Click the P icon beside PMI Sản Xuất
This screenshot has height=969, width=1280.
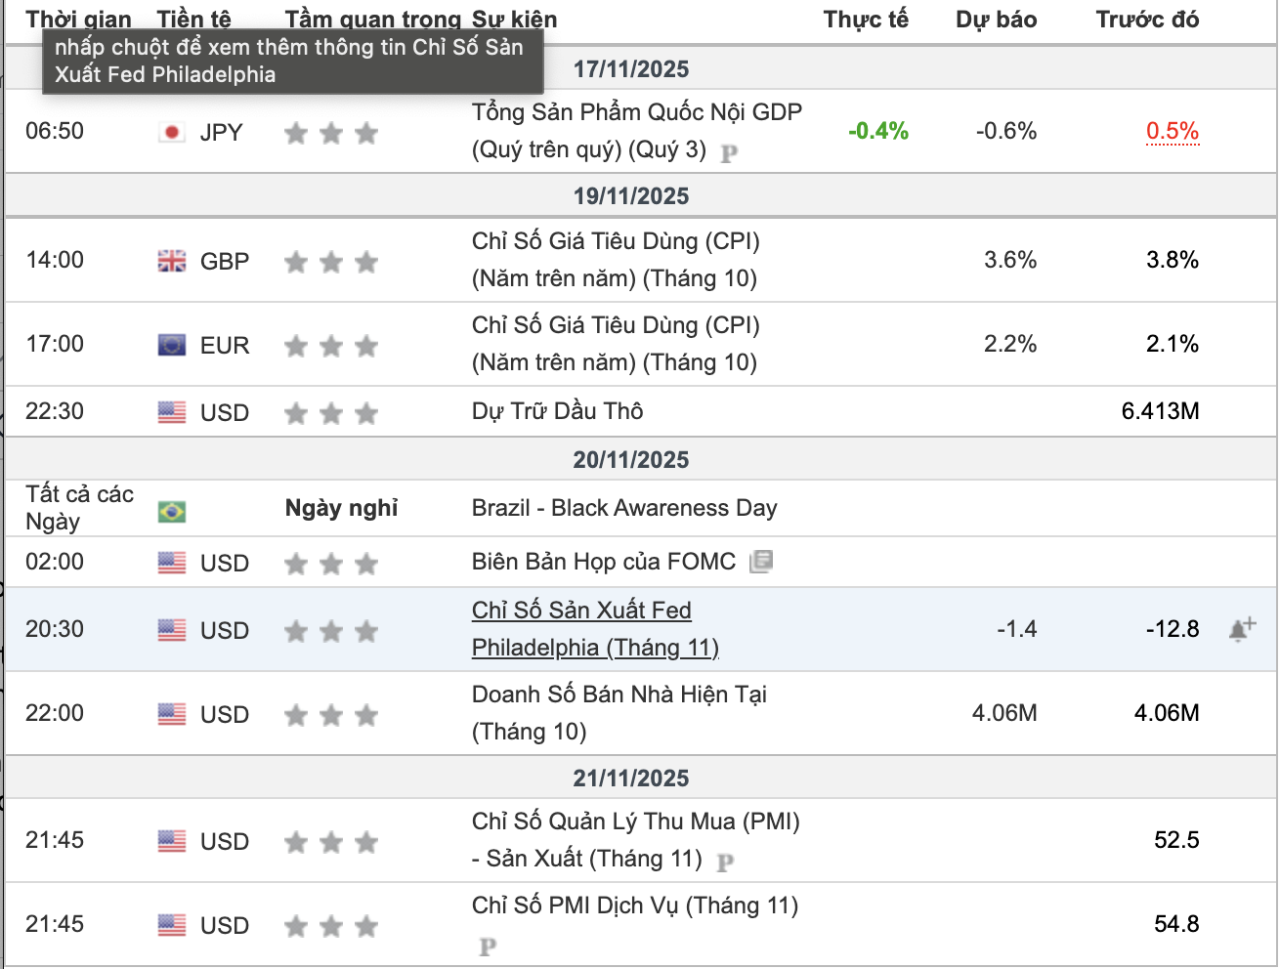(725, 861)
